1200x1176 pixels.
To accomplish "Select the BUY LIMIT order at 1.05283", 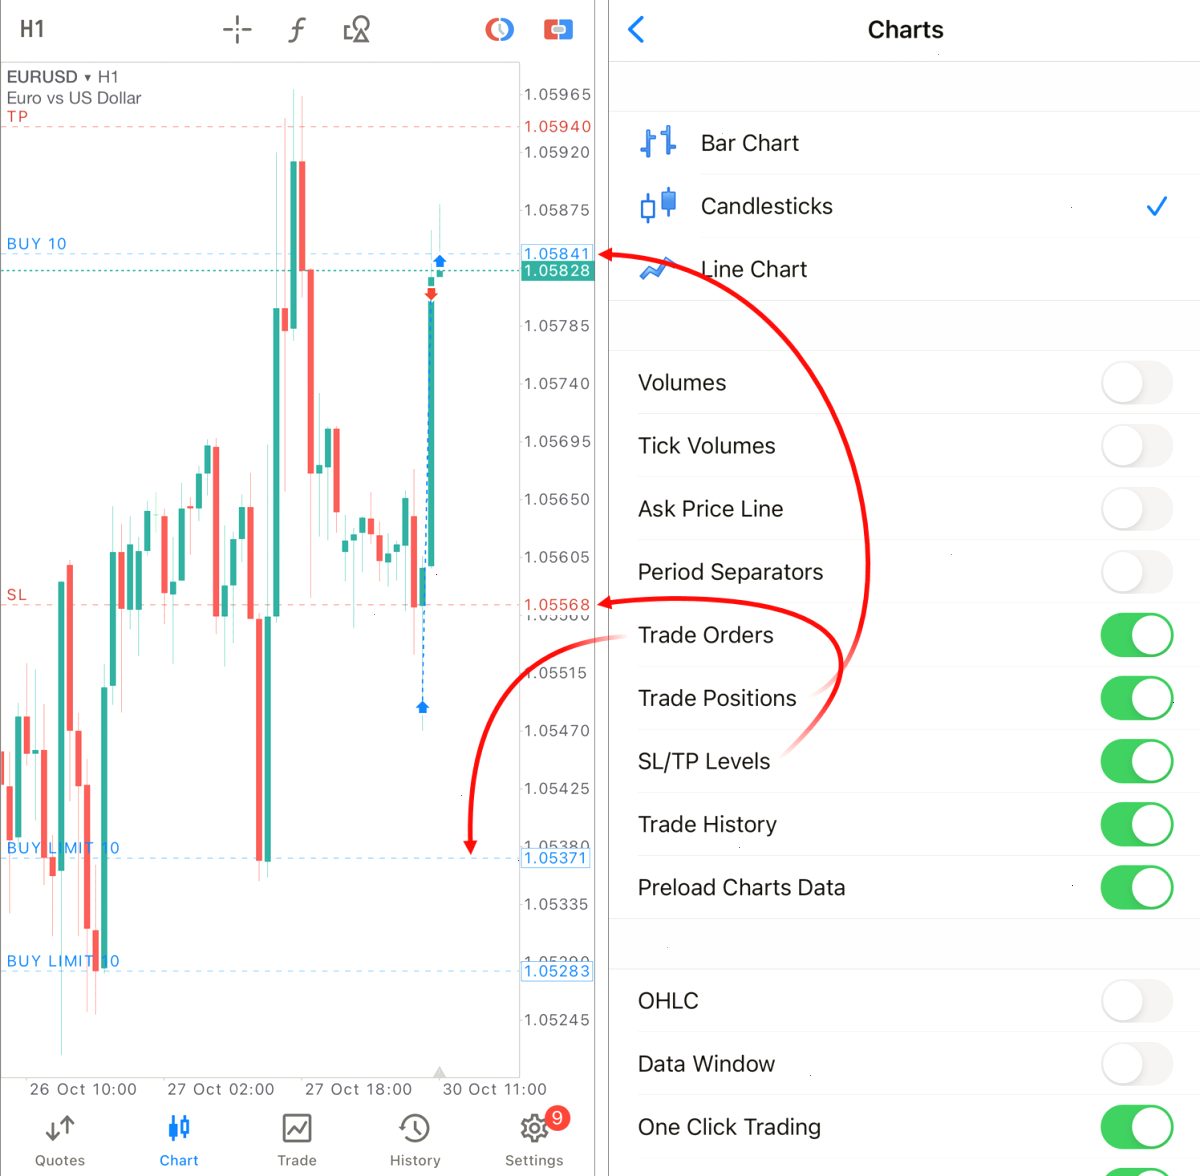I will [63, 961].
